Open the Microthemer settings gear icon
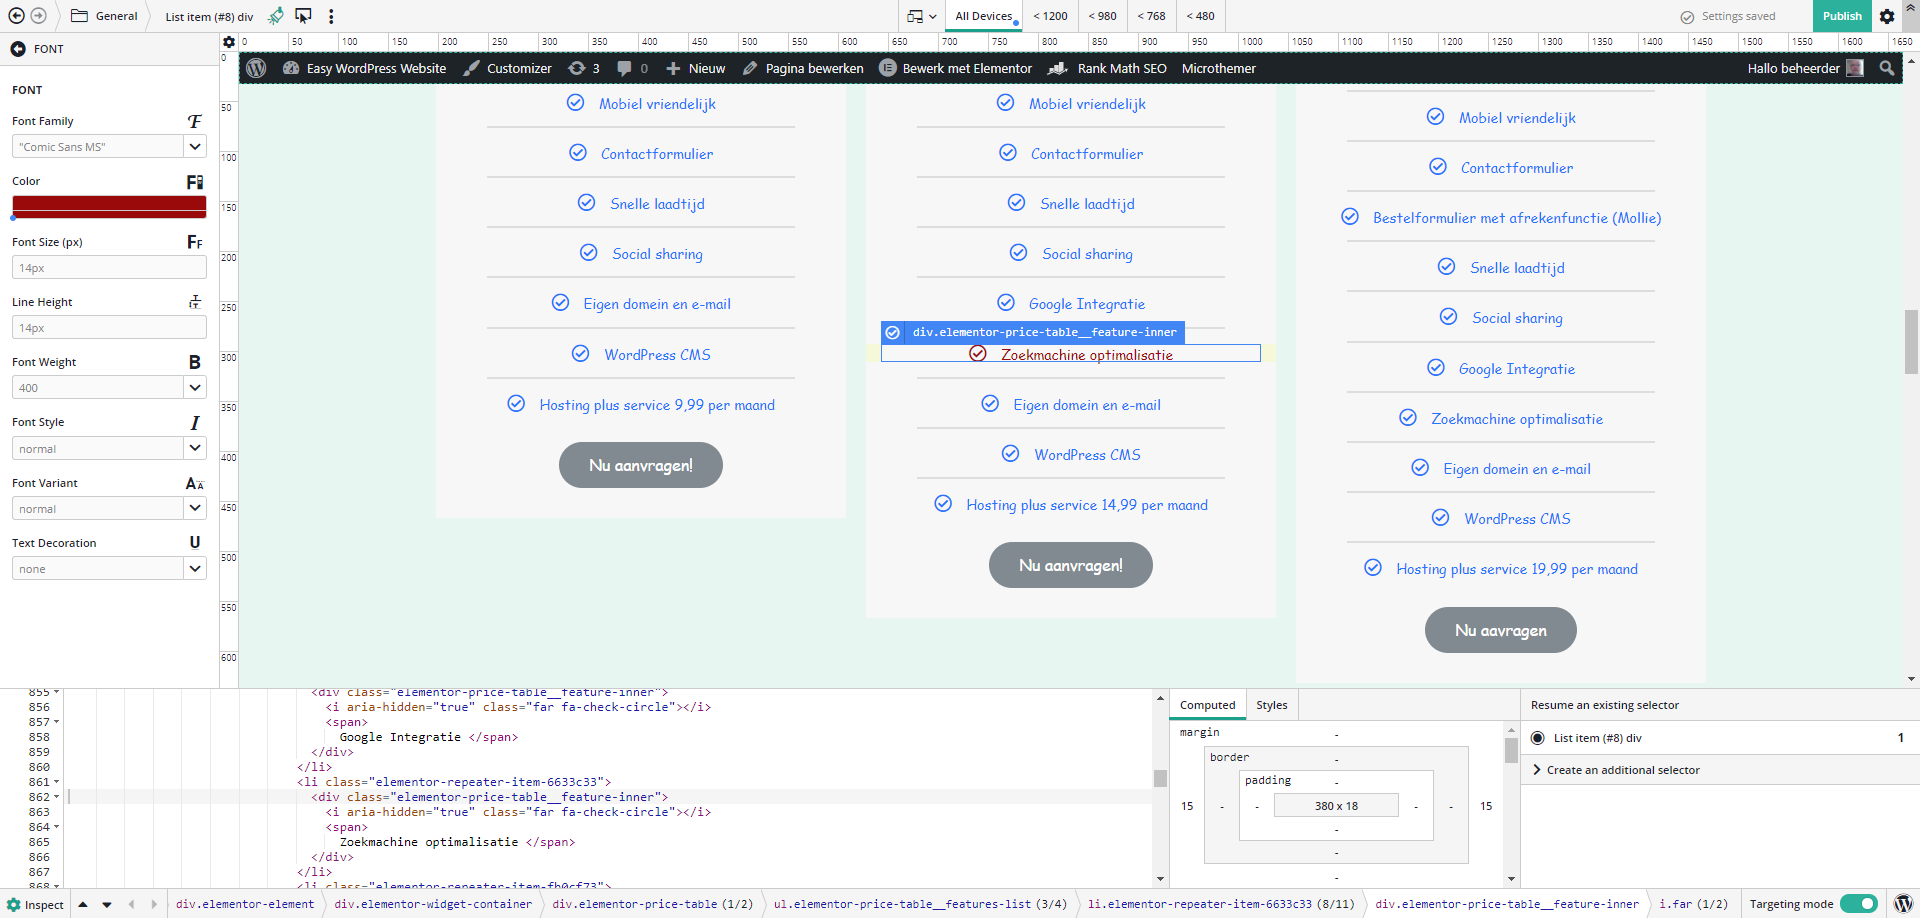Screen dimensions: 1920x918 [1887, 16]
